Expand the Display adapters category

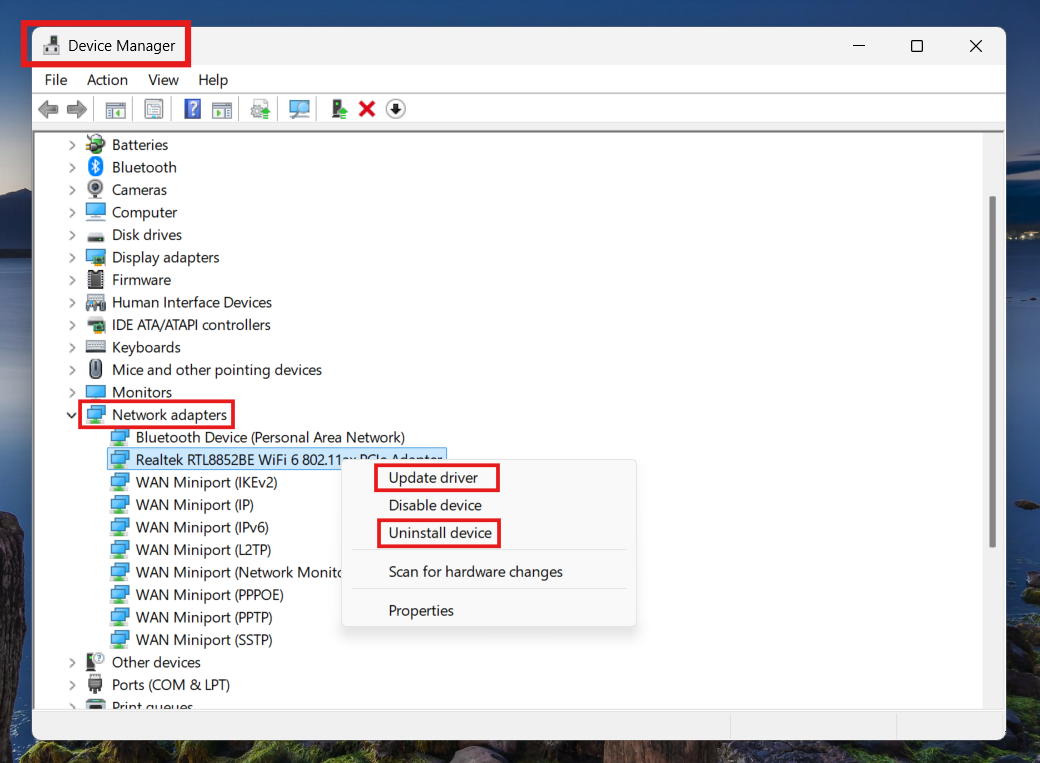pyautogui.click(x=72, y=257)
